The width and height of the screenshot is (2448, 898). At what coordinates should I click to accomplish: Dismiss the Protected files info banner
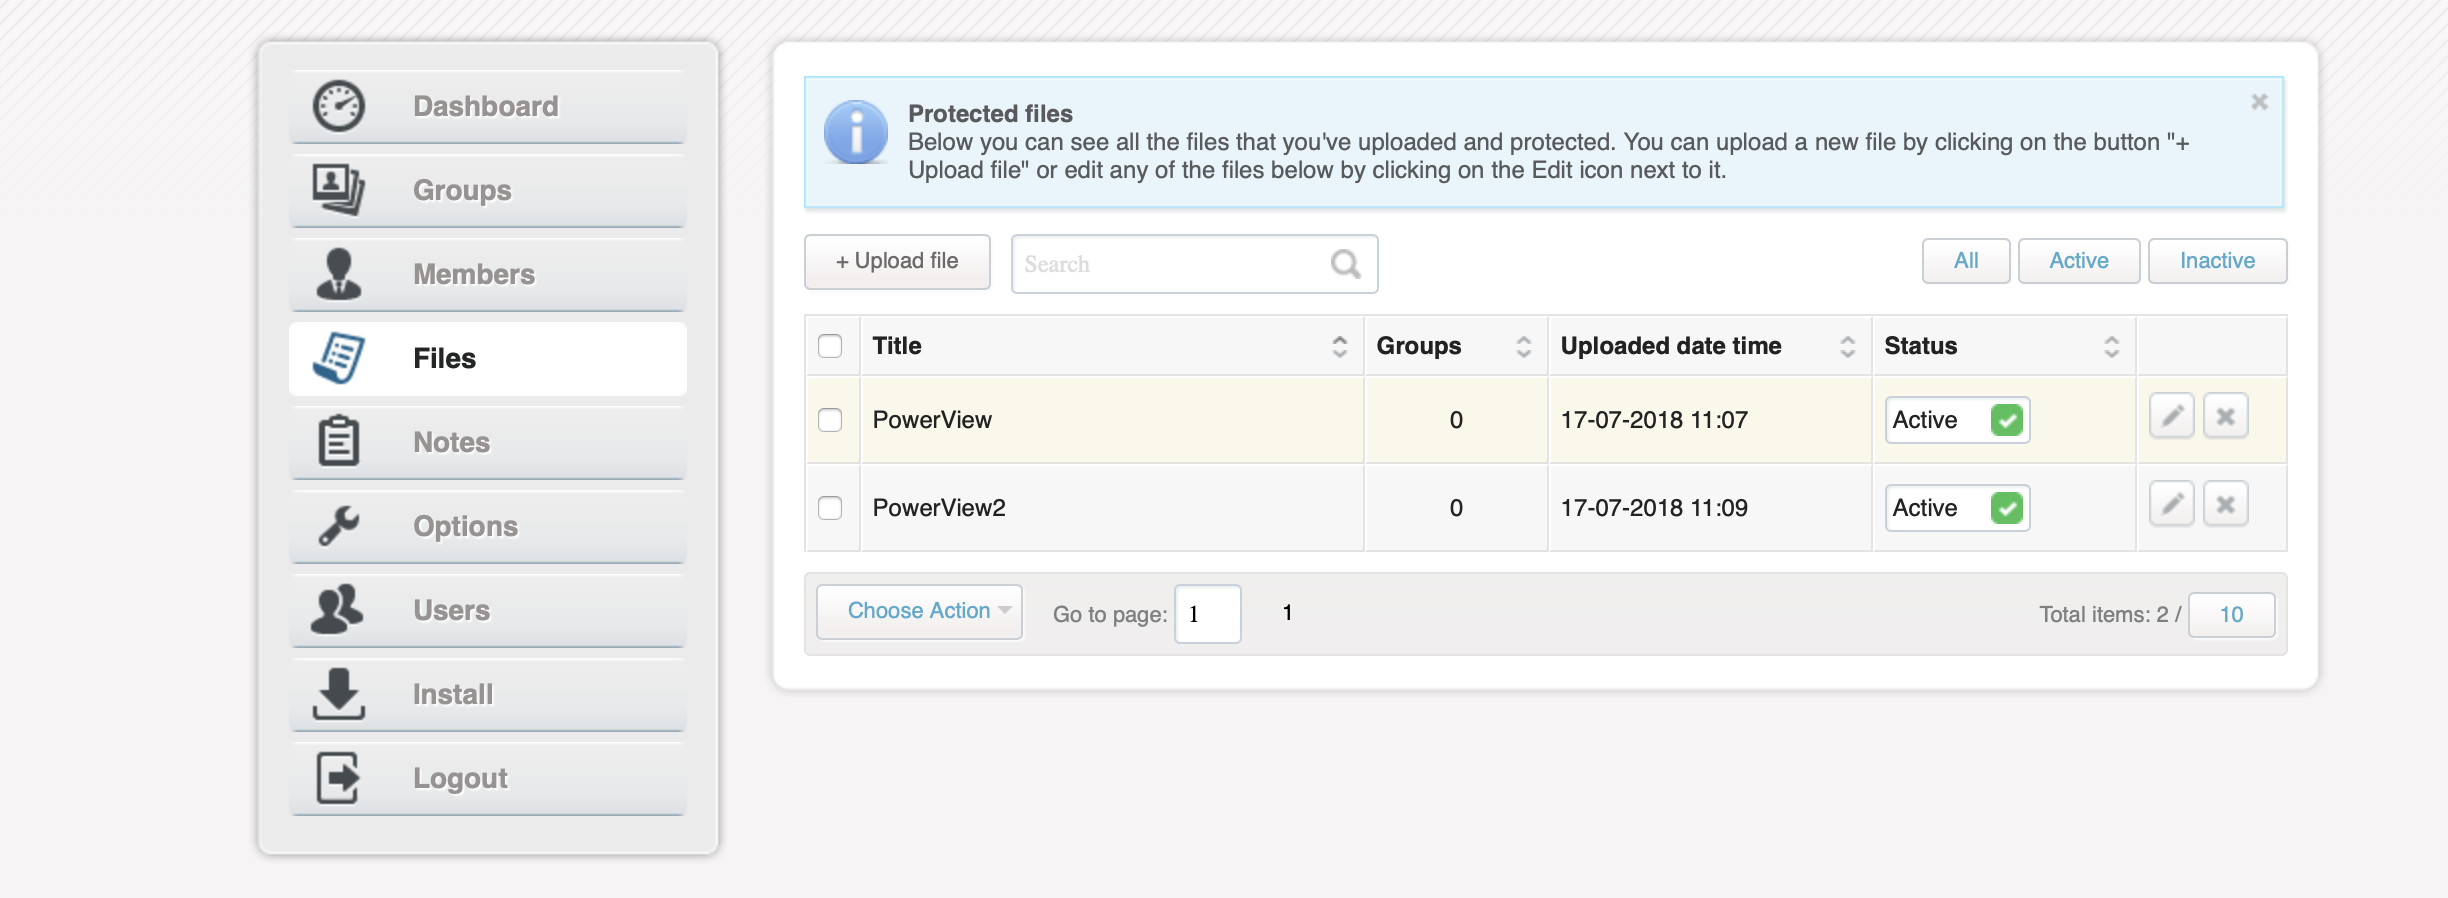[2259, 102]
